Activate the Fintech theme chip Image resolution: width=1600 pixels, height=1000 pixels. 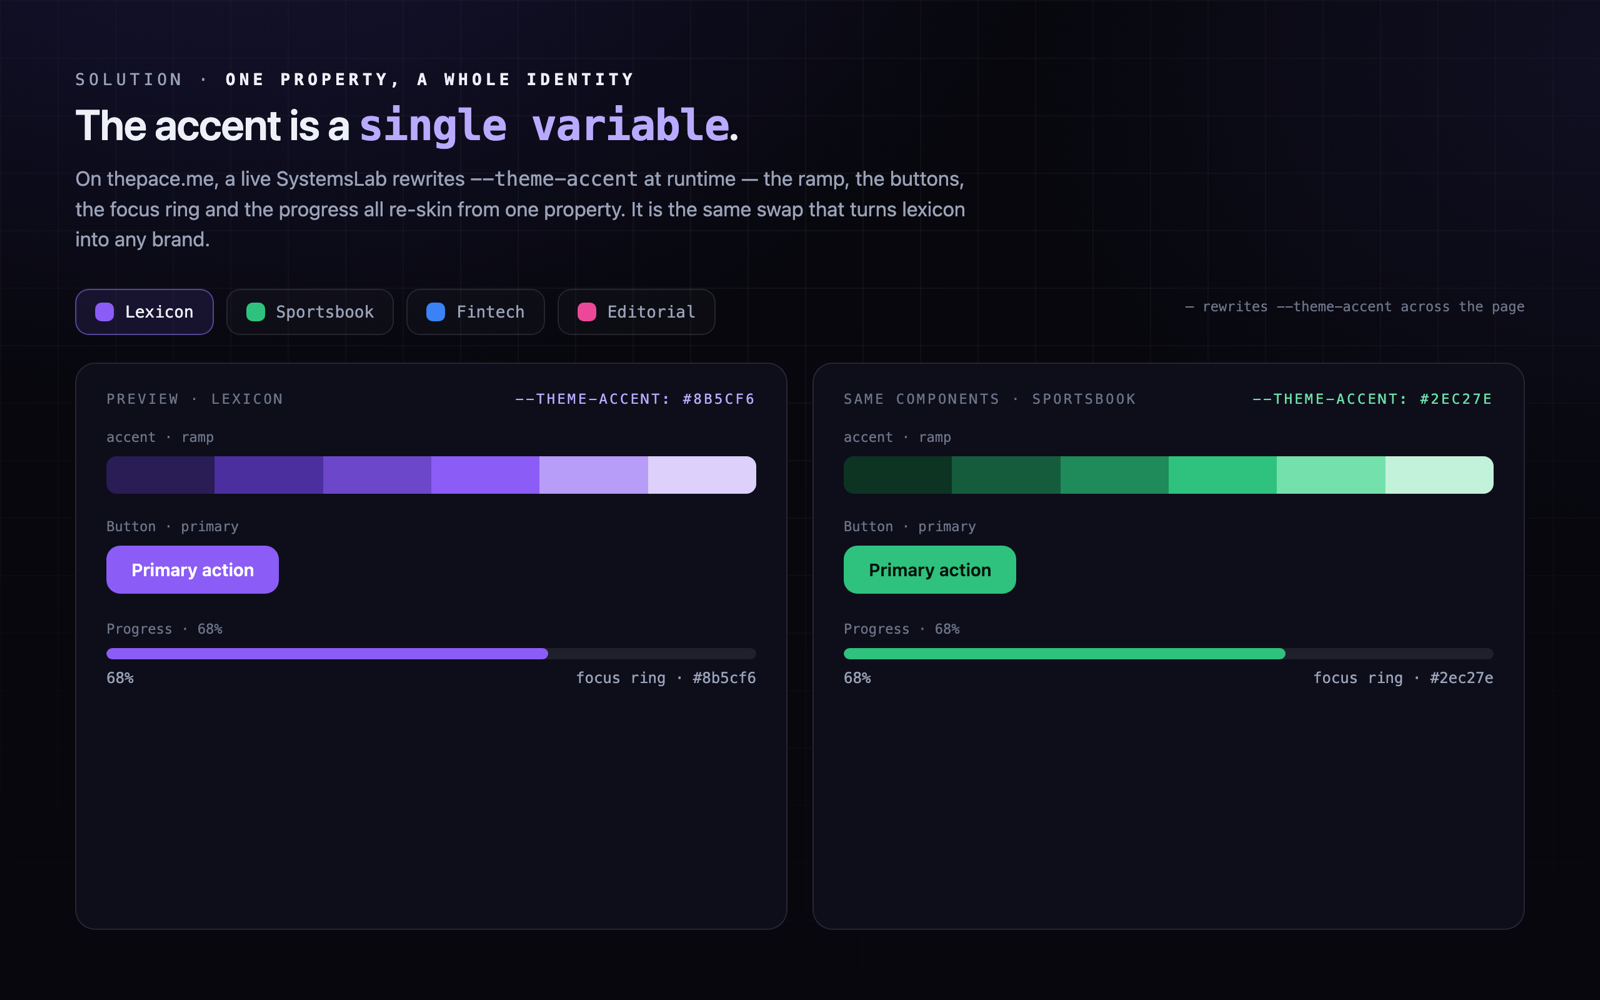point(475,312)
